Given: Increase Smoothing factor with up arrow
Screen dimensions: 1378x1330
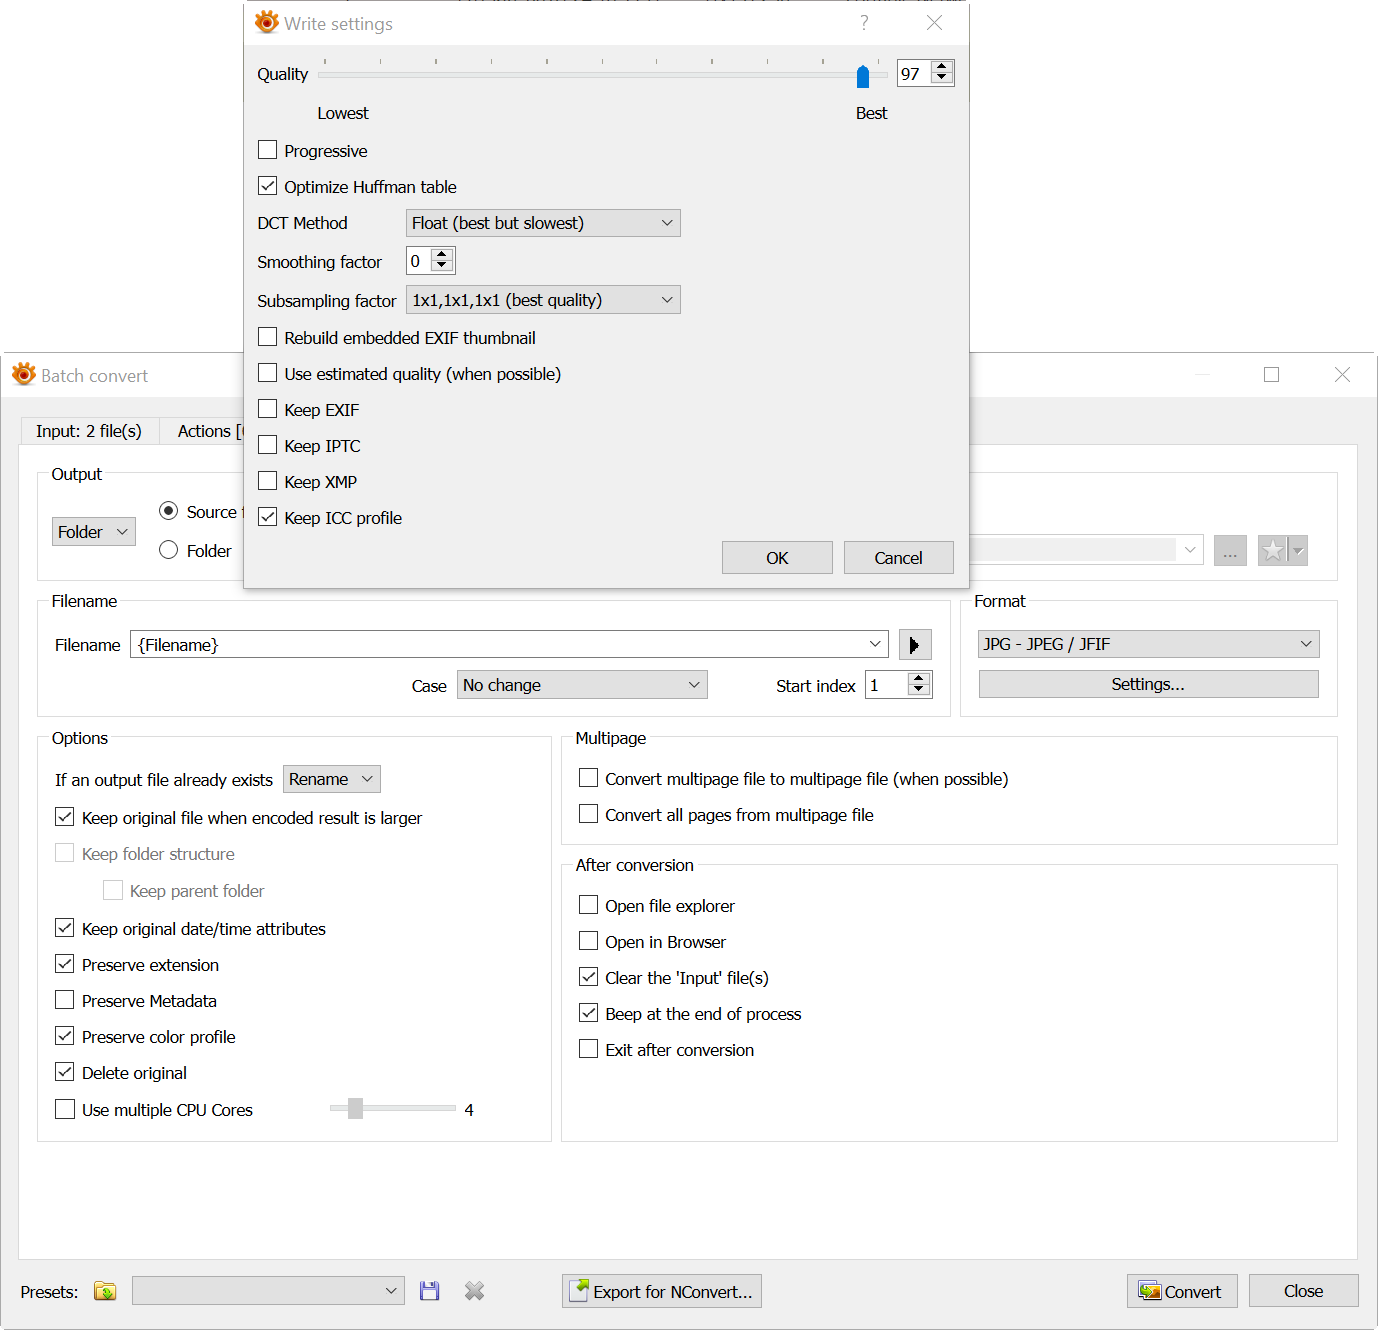Looking at the screenshot, I should coord(443,255).
